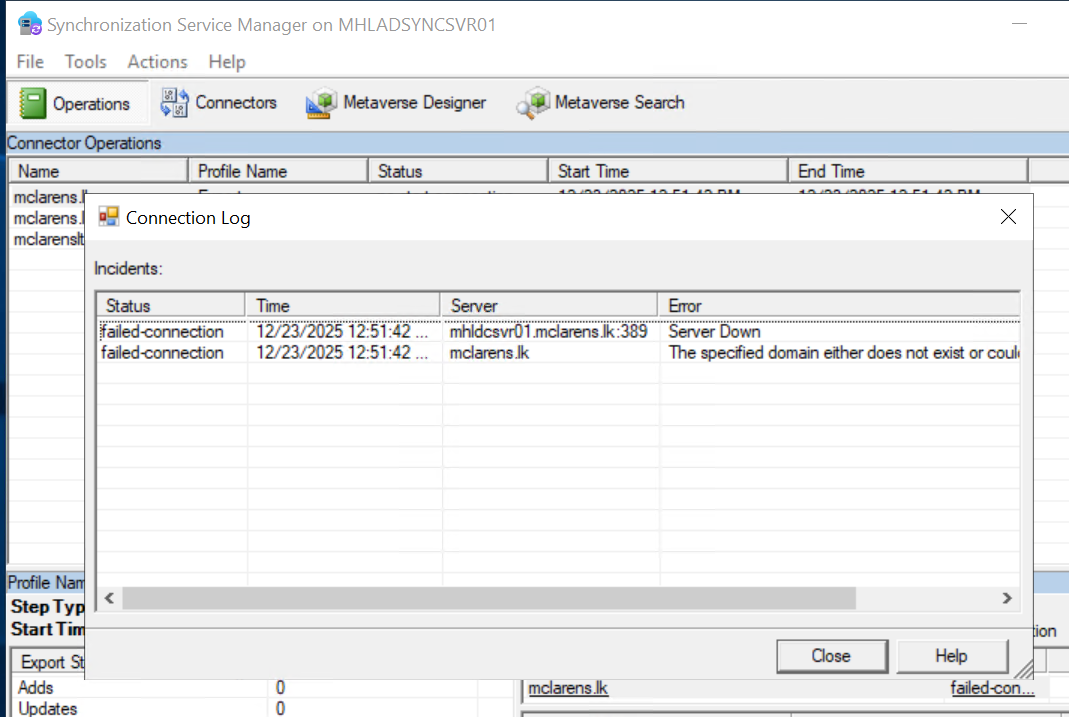Screen dimensions: 1069x717
Task: Grab the Connection Log resize grip
Action: [1024, 669]
